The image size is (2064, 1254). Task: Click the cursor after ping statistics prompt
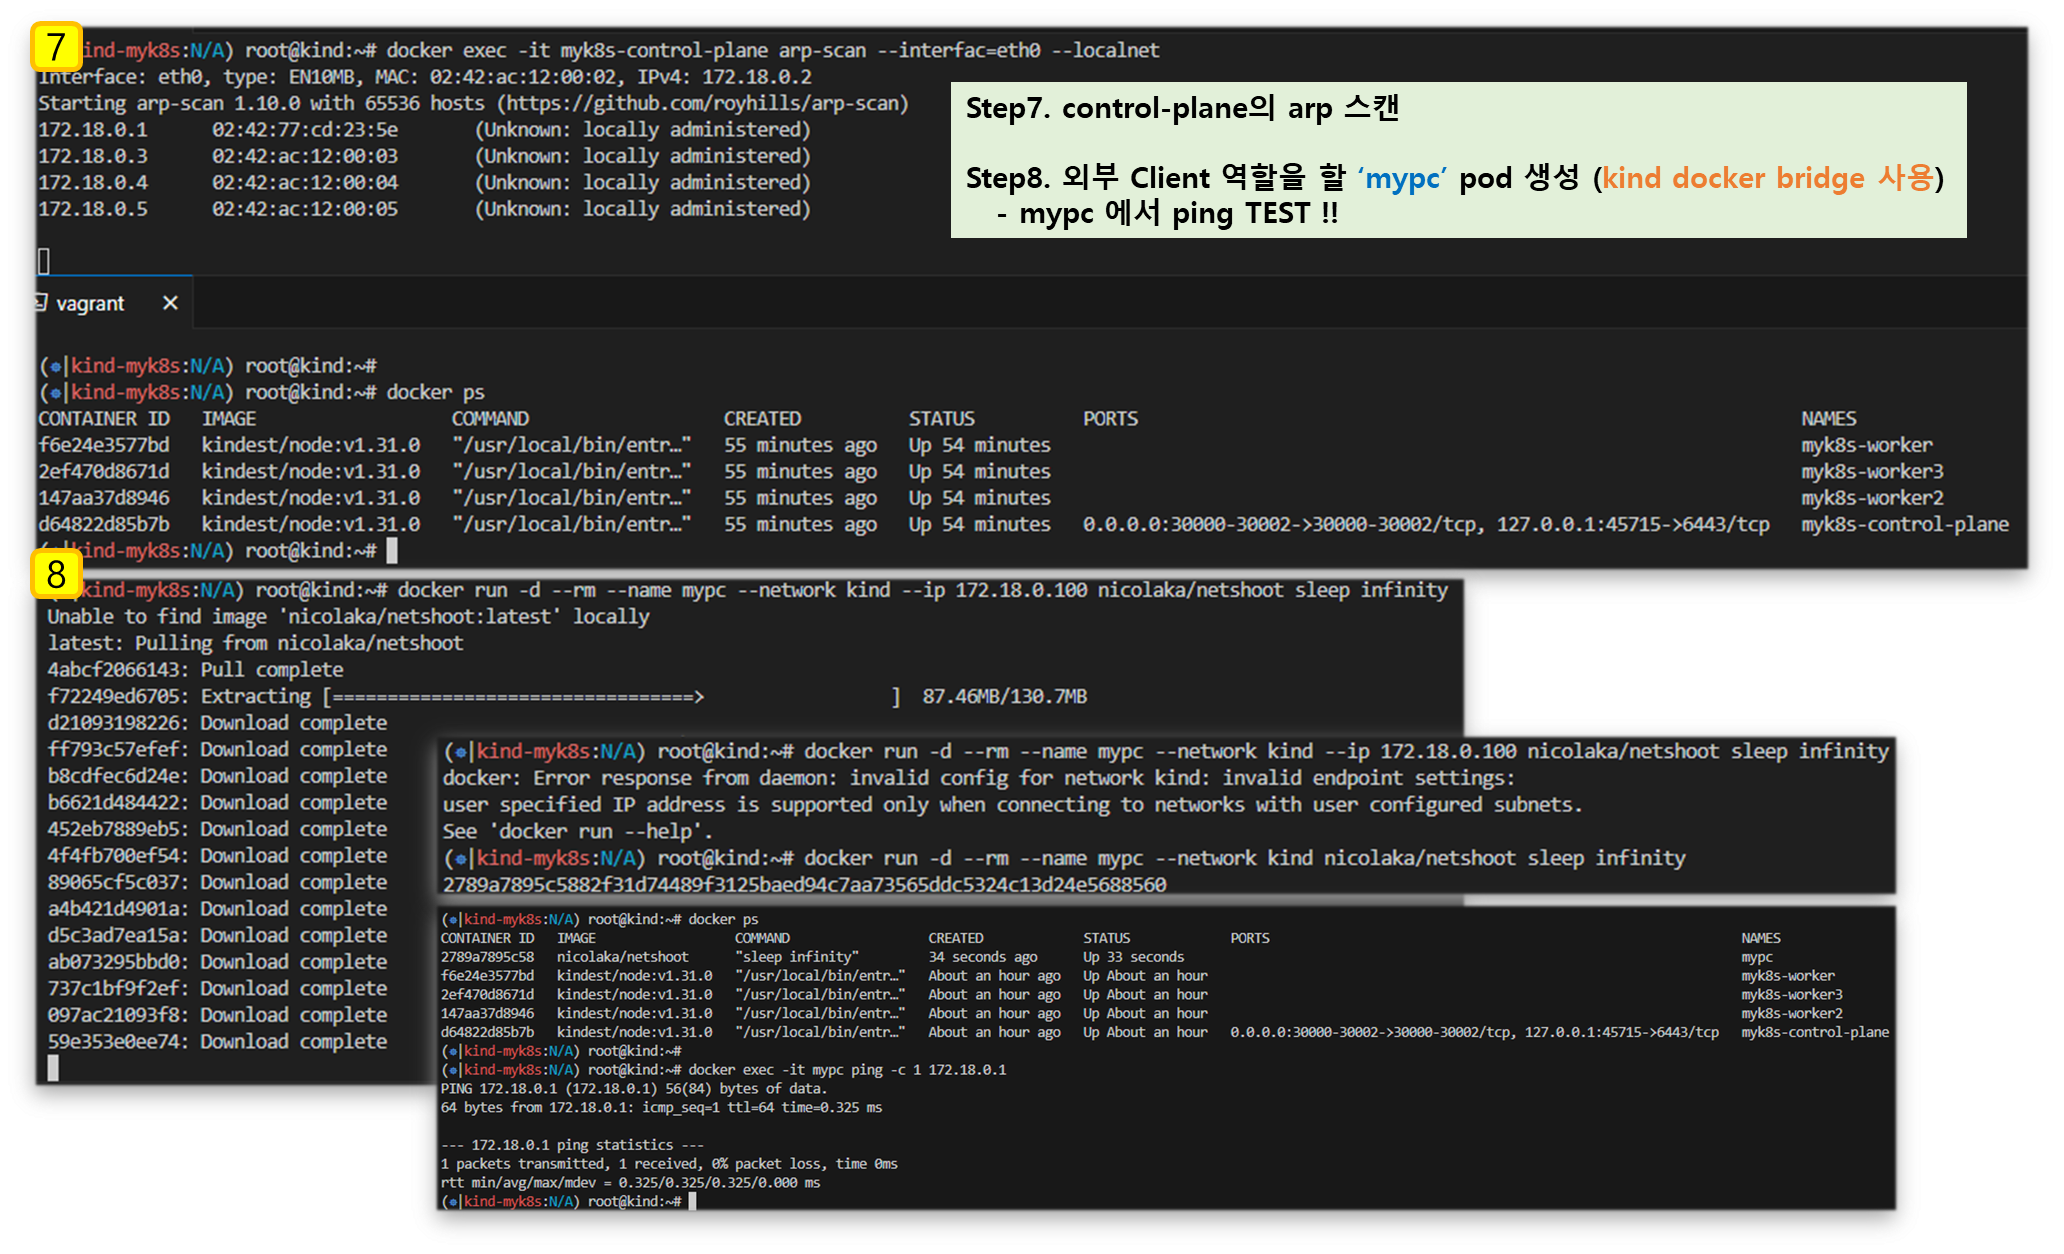(x=692, y=1201)
